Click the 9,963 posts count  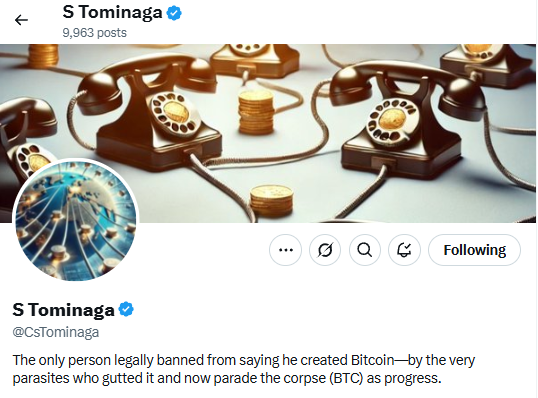point(95,33)
